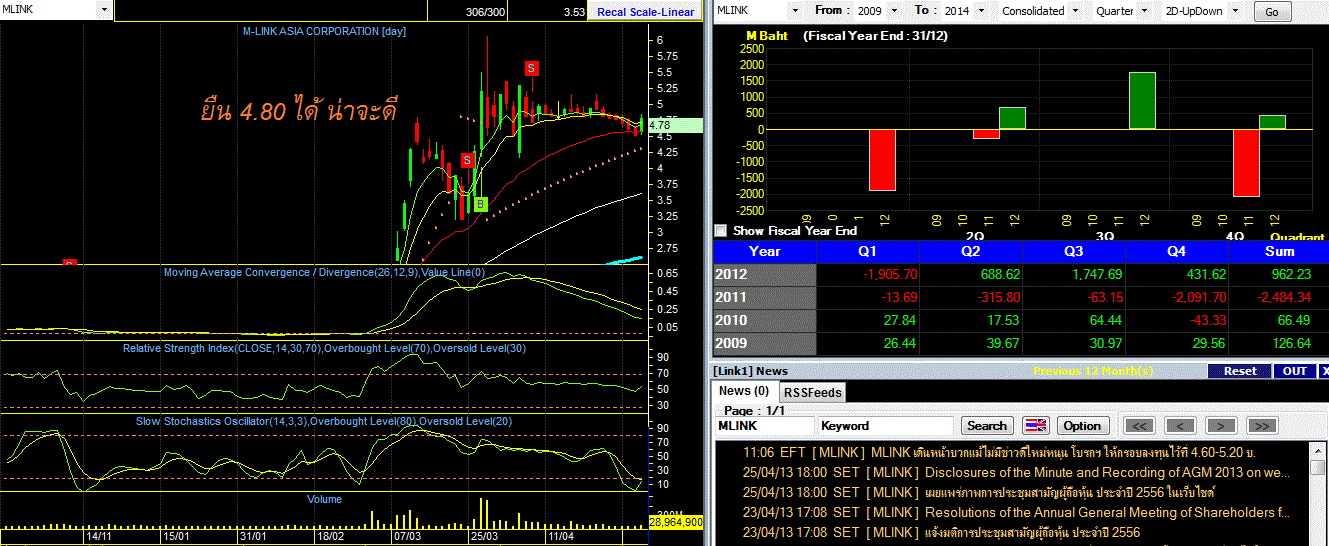The height and width of the screenshot is (546, 1329).
Task: Click the Year column header
Action: click(x=764, y=252)
